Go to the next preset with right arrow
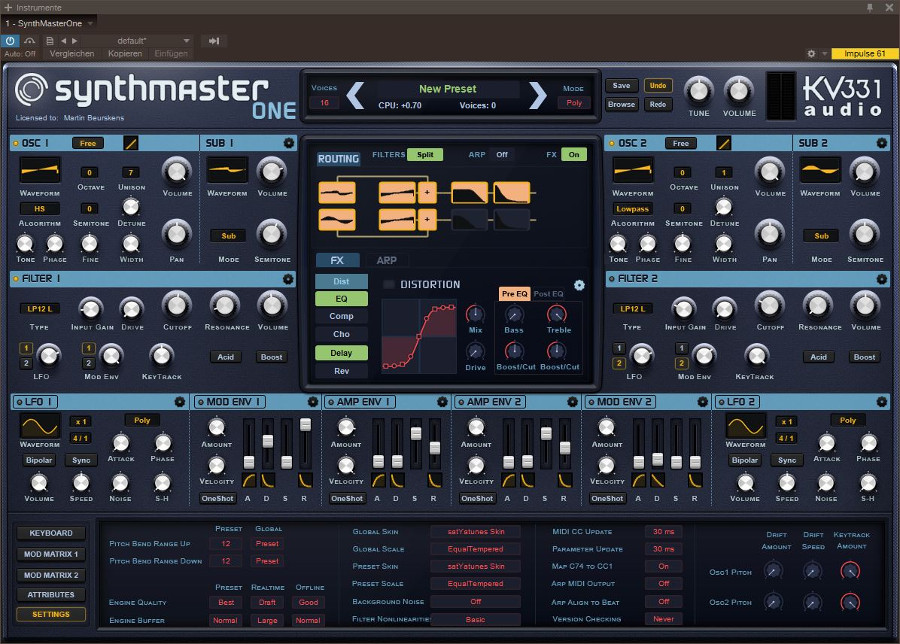The width and height of the screenshot is (900, 644). (x=538, y=95)
